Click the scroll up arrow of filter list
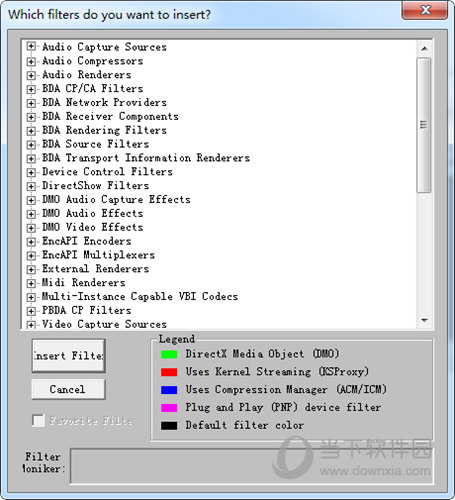The width and height of the screenshot is (455, 500). [x=424, y=49]
